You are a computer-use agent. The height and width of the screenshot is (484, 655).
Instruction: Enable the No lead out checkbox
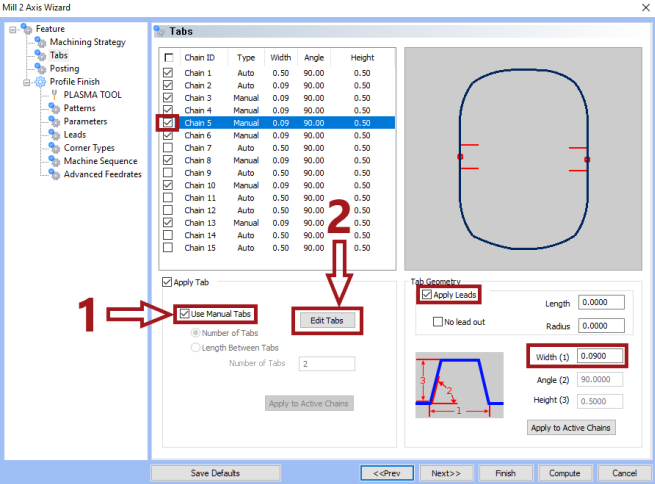coord(437,322)
